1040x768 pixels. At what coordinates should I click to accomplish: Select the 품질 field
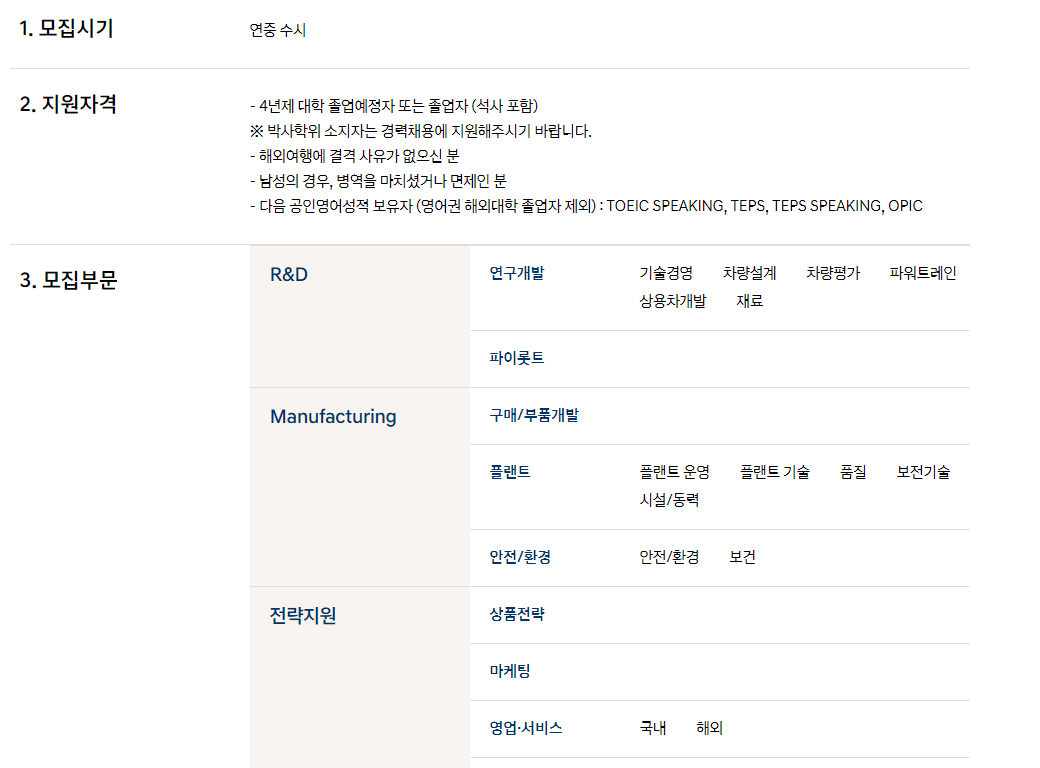853,472
